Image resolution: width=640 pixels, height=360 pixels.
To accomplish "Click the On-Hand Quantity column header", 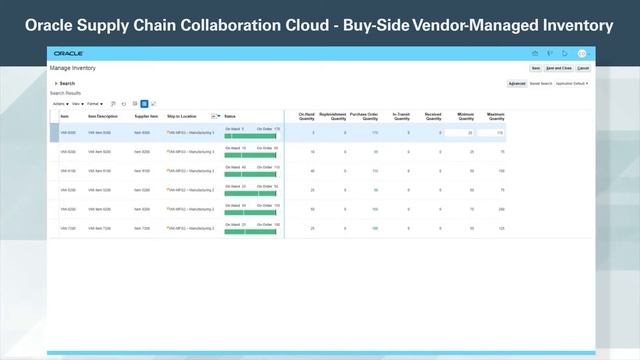I will click(x=307, y=117).
